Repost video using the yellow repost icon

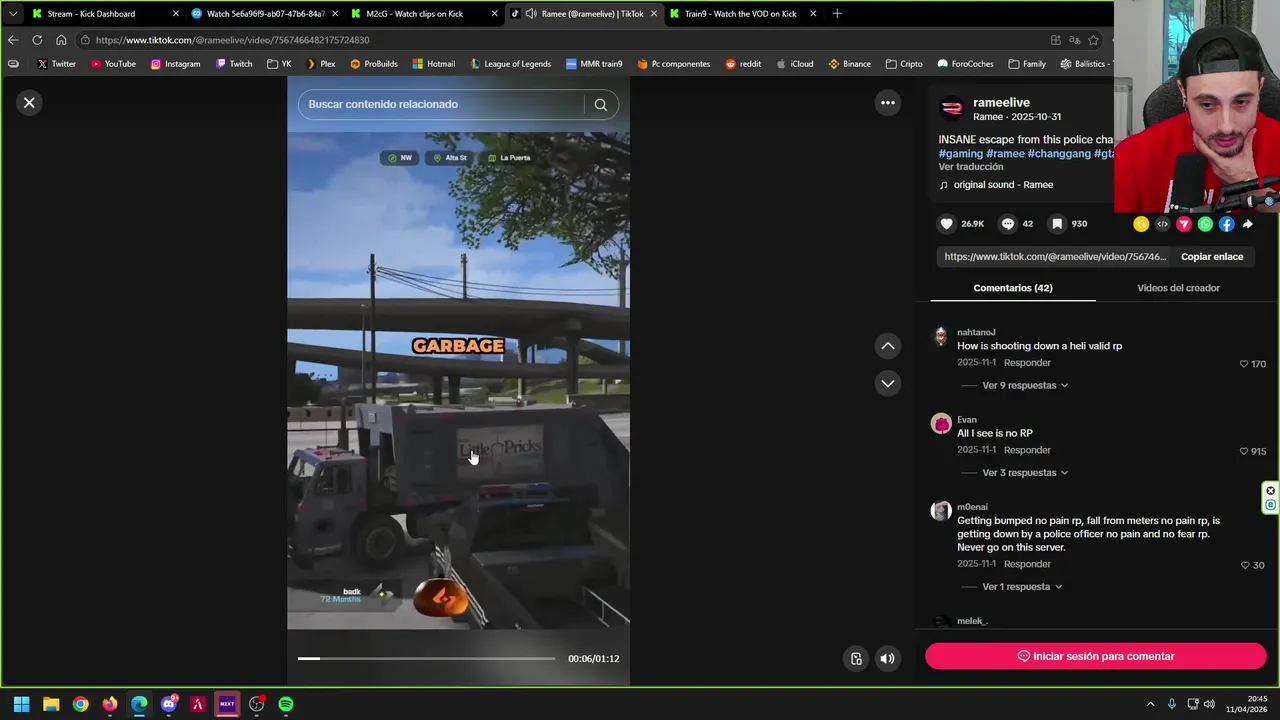[1141, 224]
